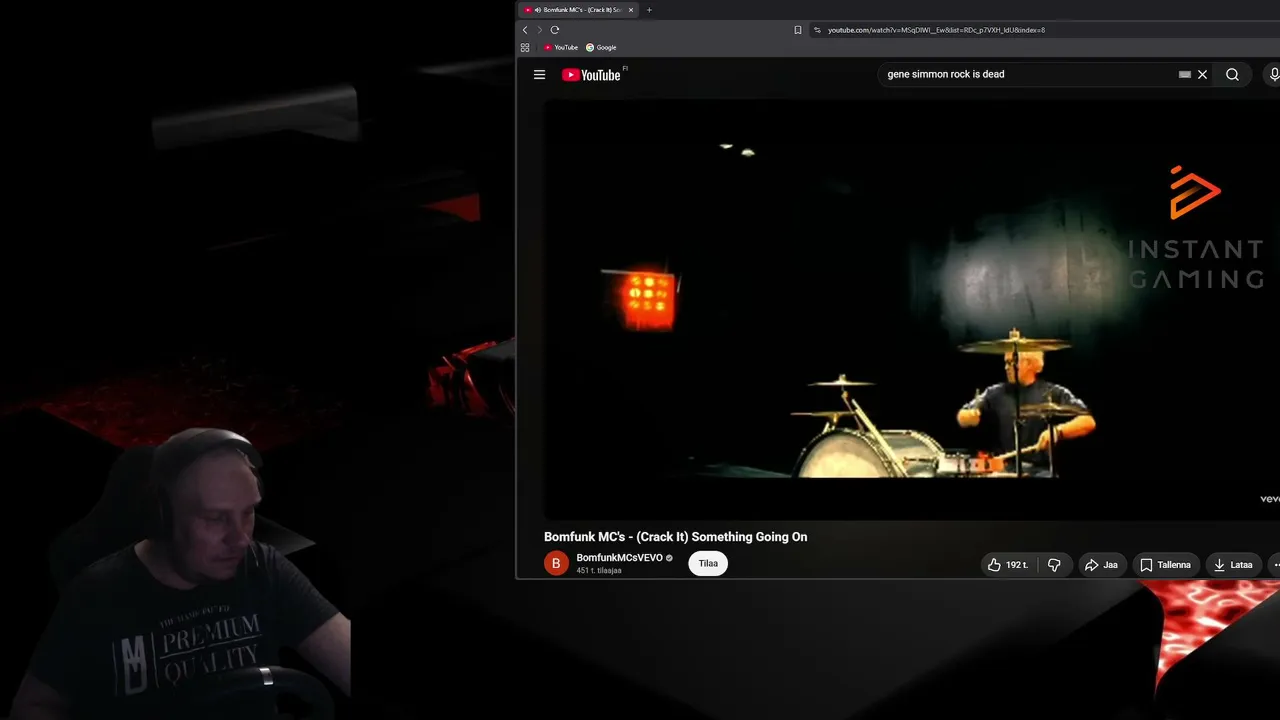Open the BomfunkMCsVEVO channel avatar

click(x=556, y=564)
